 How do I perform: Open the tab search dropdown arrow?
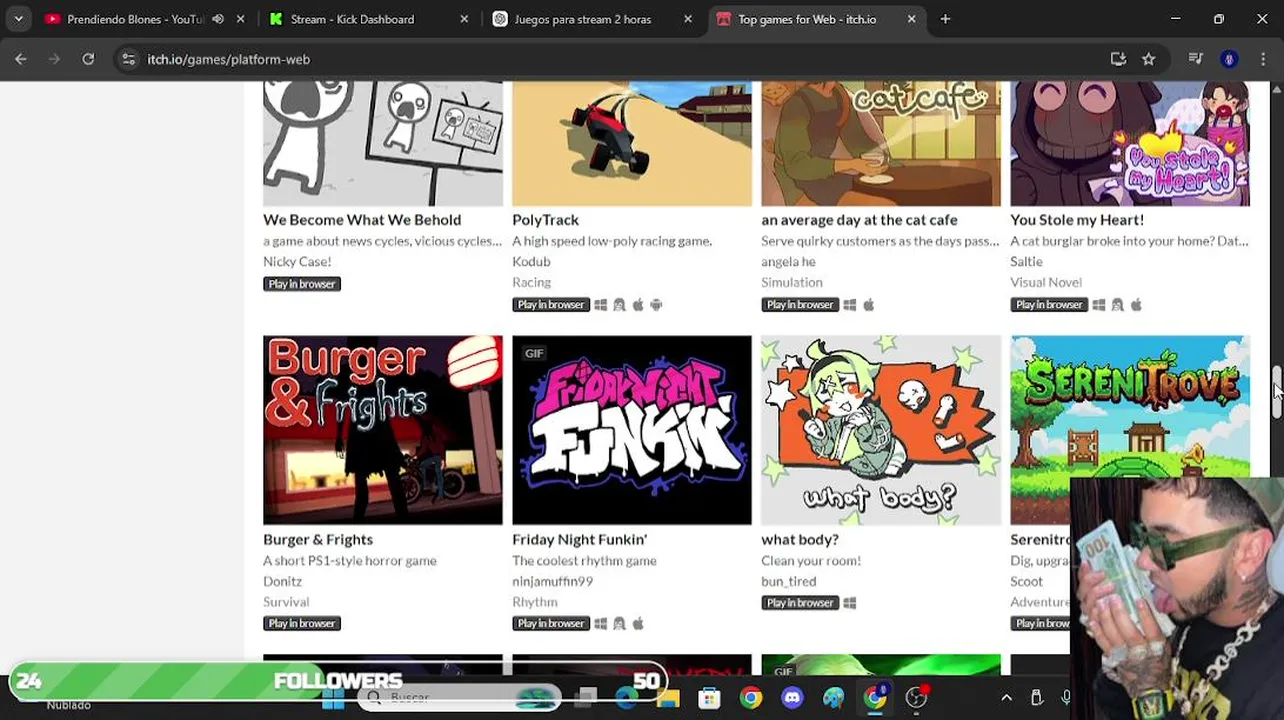pos(18,19)
